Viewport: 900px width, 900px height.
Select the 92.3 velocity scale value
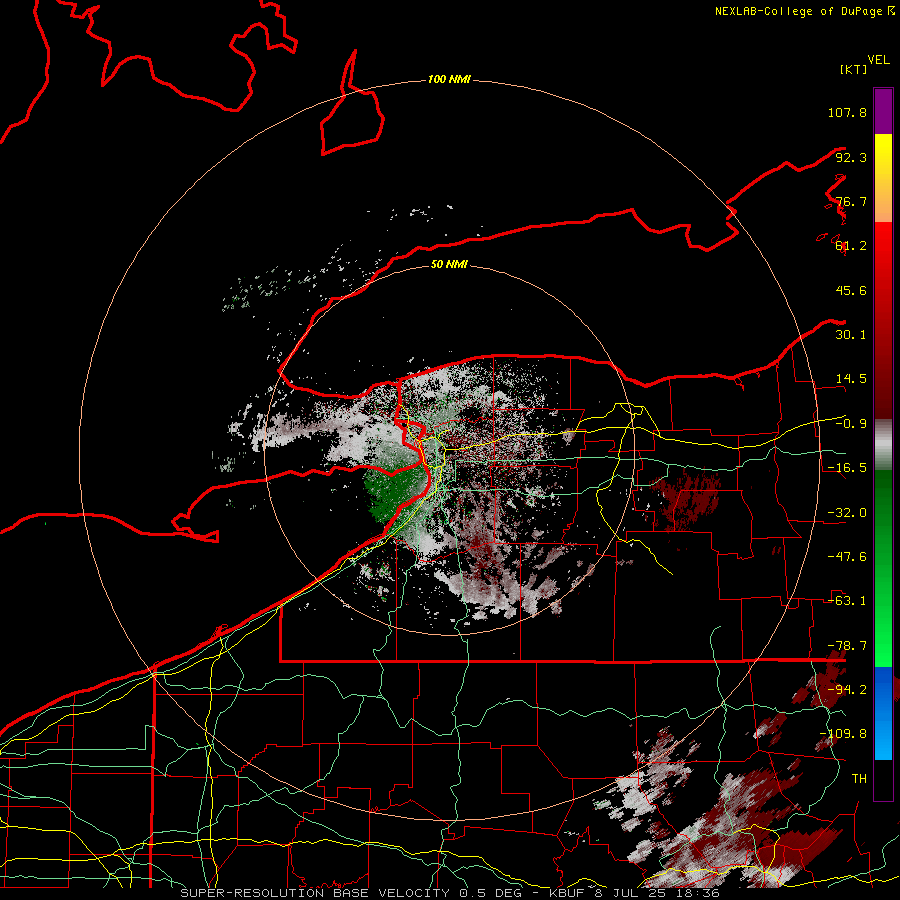click(x=851, y=157)
